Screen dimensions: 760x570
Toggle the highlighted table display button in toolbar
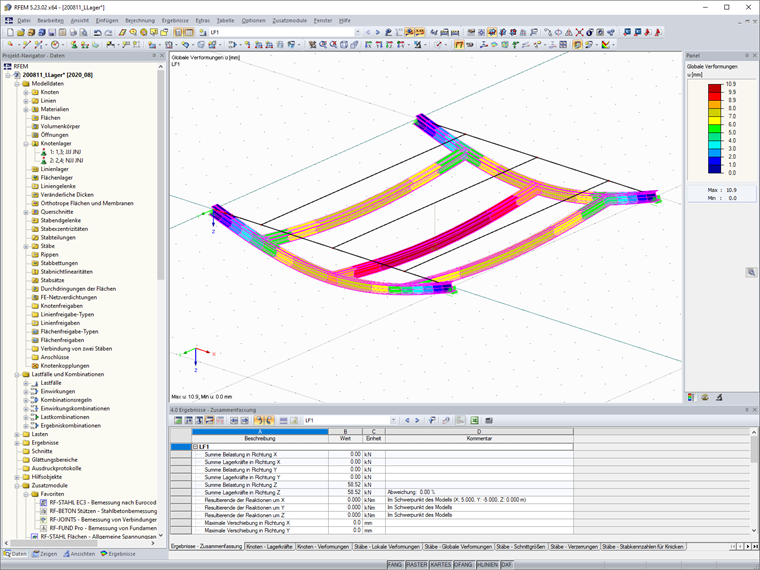click(x=189, y=32)
